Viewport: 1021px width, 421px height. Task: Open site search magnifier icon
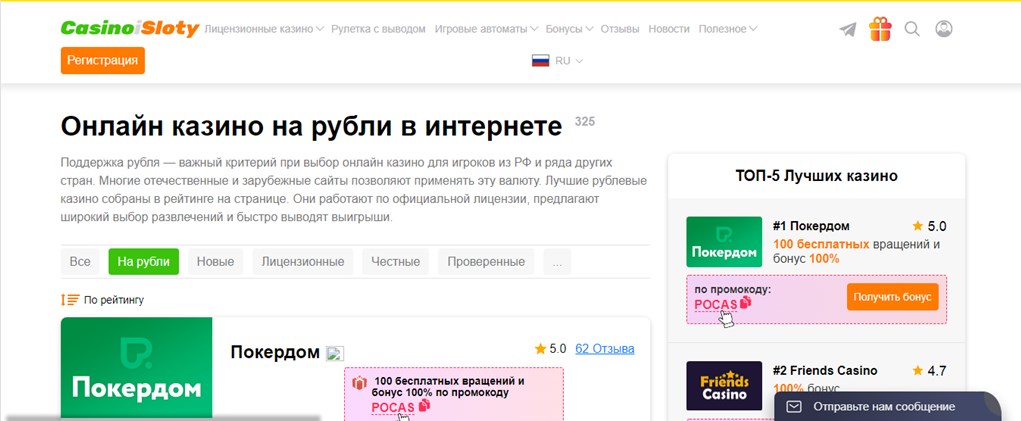(x=912, y=29)
